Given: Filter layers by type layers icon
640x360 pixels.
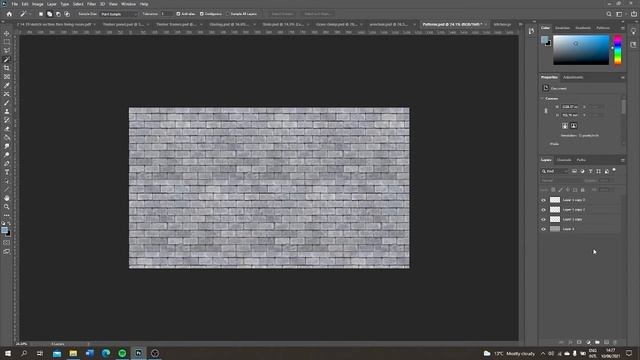Looking at the screenshot, I should click(590, 171).
